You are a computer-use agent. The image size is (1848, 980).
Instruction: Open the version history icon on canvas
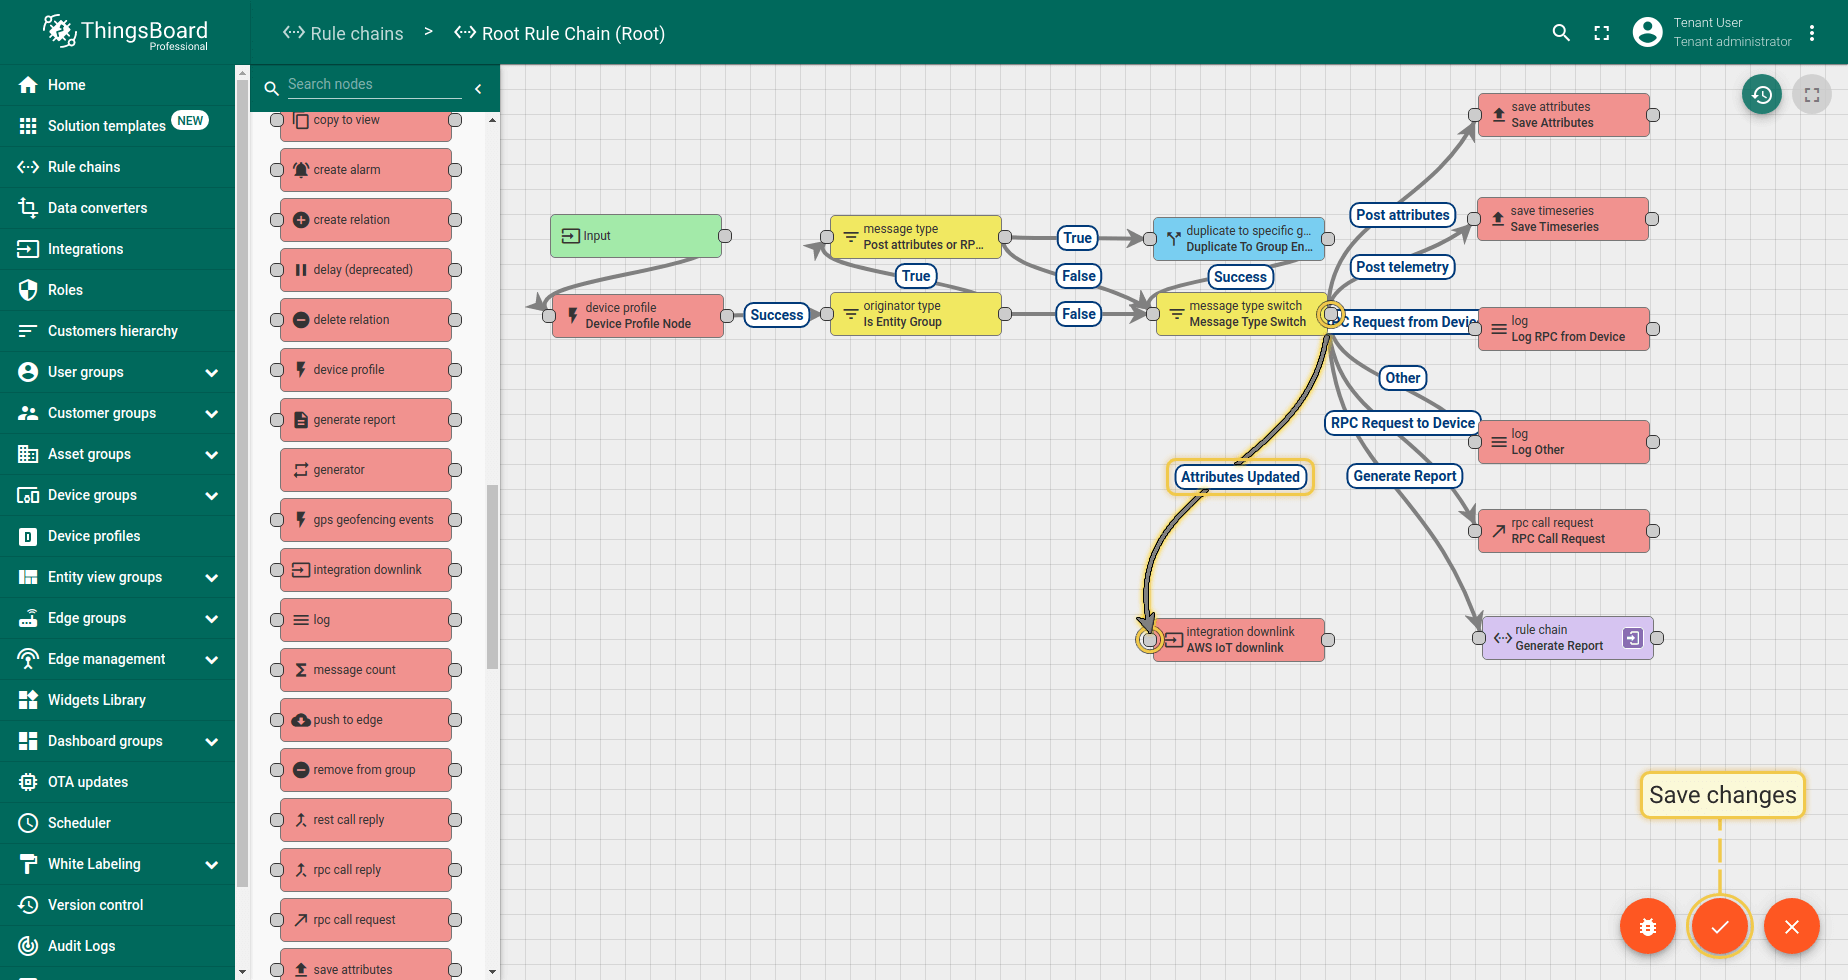coord(1762,95)
